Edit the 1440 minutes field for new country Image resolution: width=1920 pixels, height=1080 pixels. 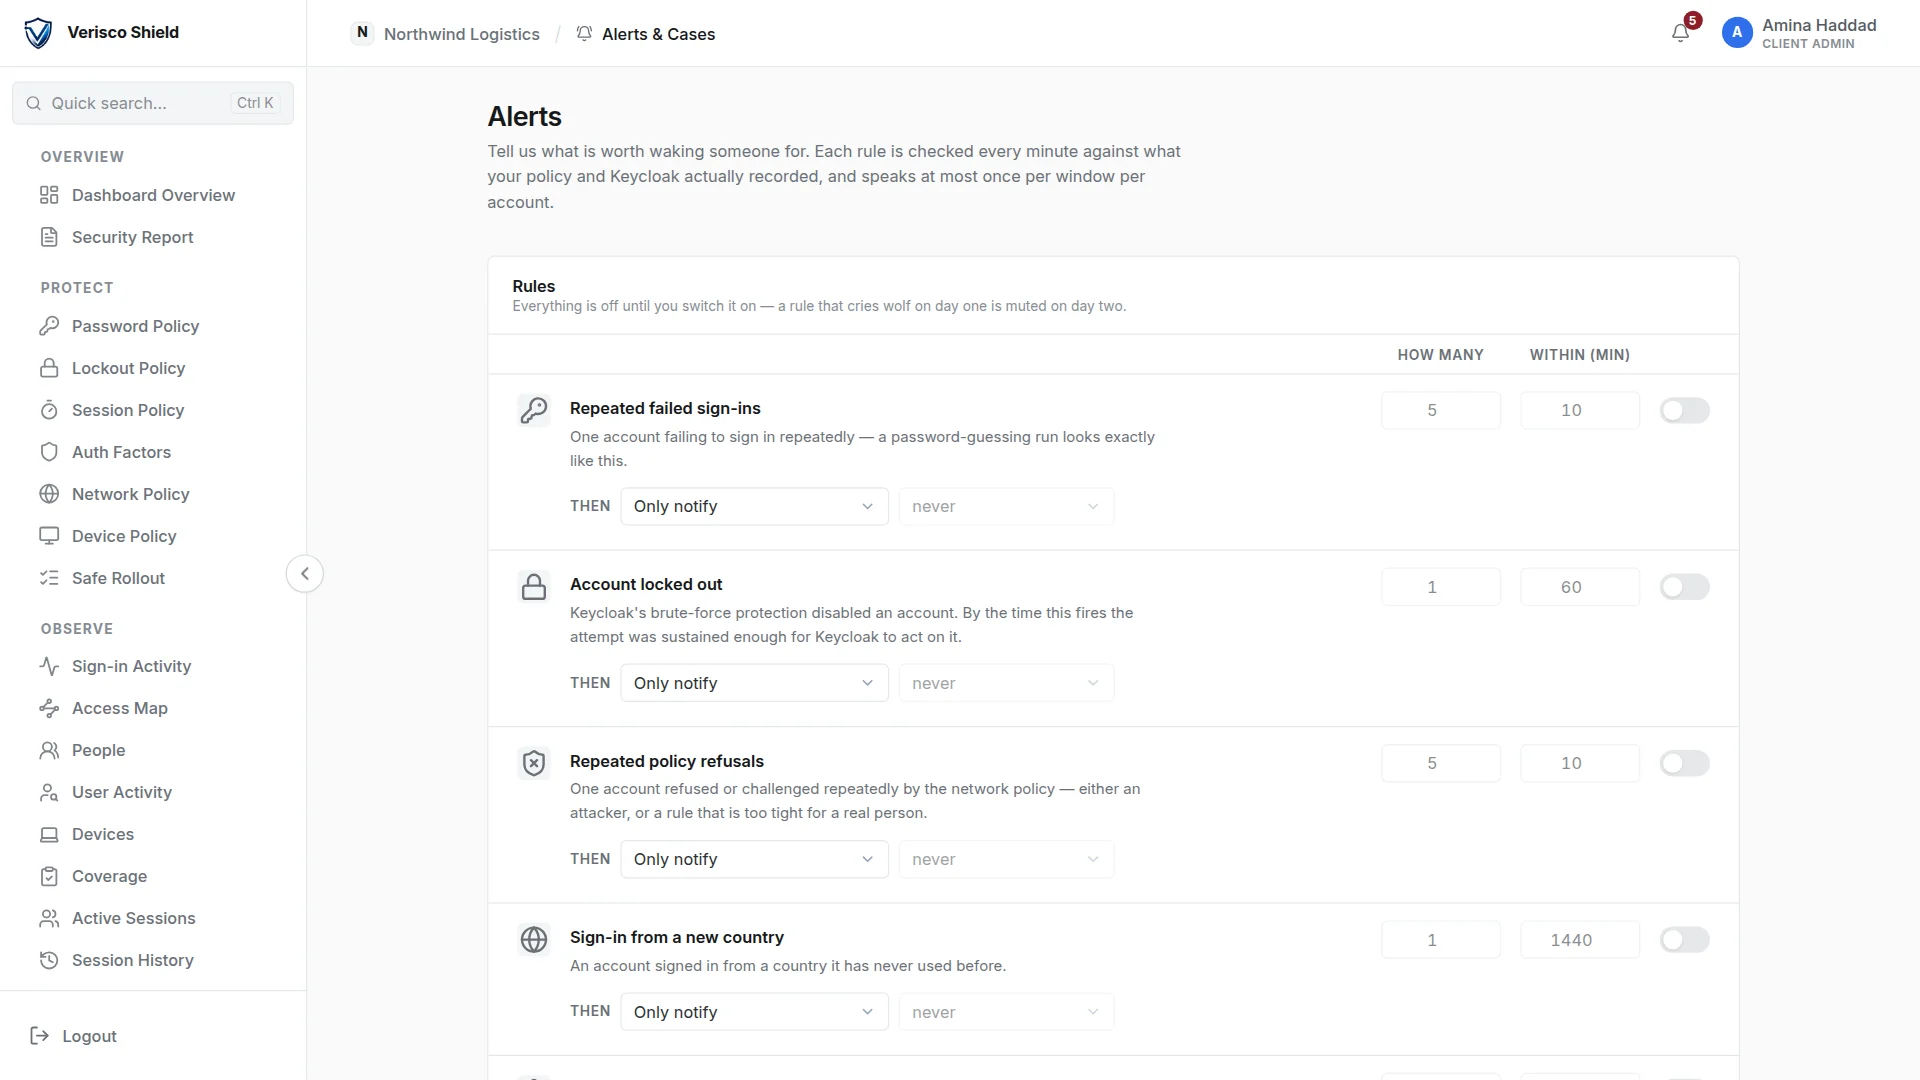pyautogui.click(x=1580, y=940)
